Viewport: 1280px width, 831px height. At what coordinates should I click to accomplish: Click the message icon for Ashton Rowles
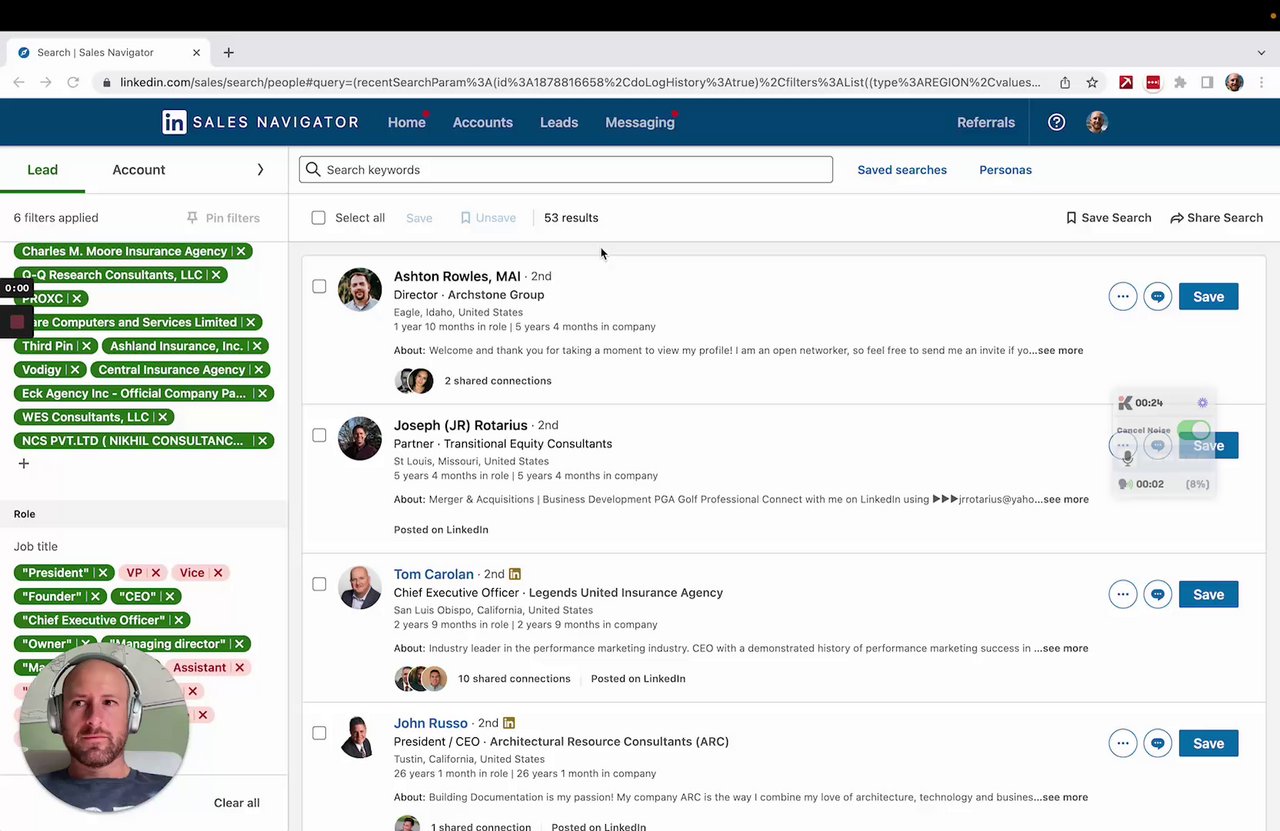(1158, 297)
